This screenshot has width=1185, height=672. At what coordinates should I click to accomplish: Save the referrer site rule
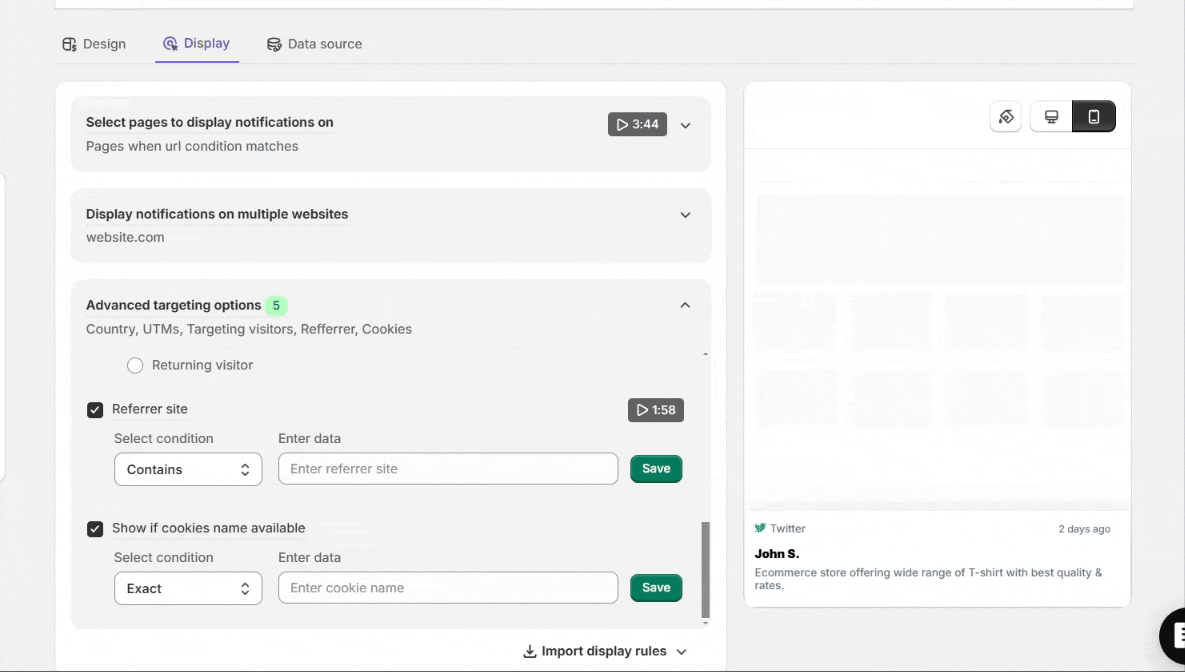coord(656,469)
